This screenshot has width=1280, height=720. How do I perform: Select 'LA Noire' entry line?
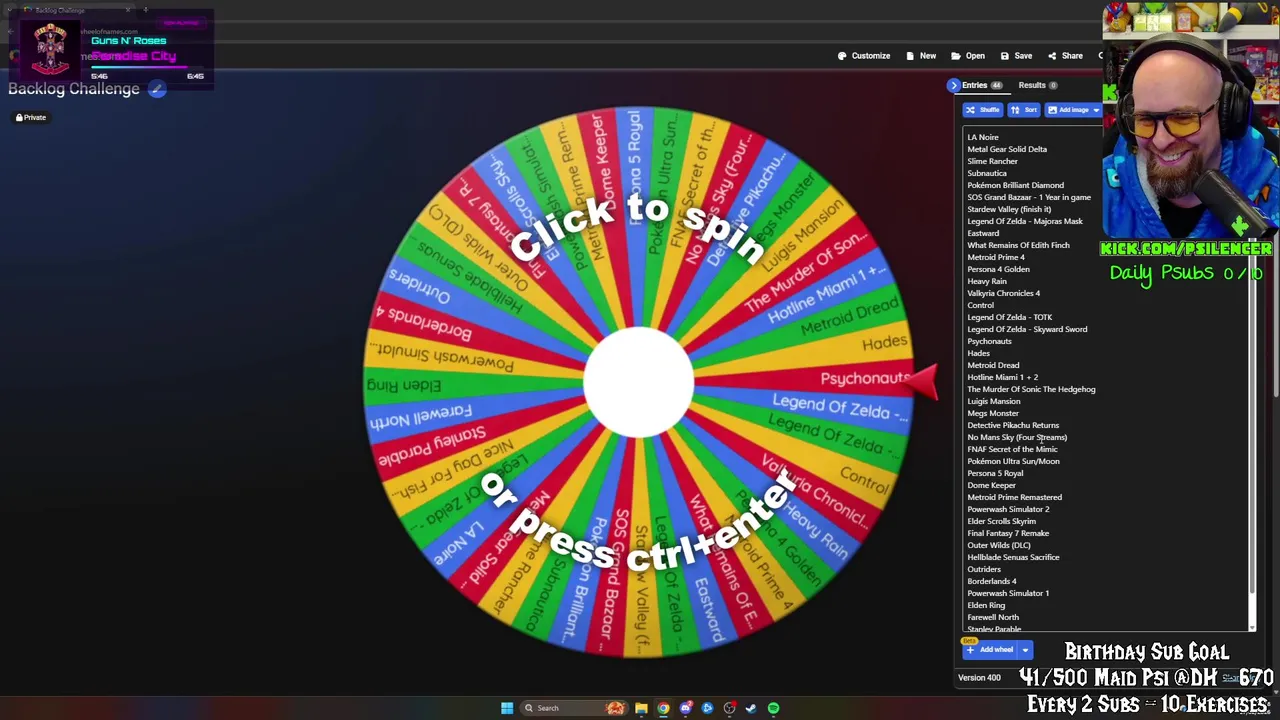pos(983,137)
